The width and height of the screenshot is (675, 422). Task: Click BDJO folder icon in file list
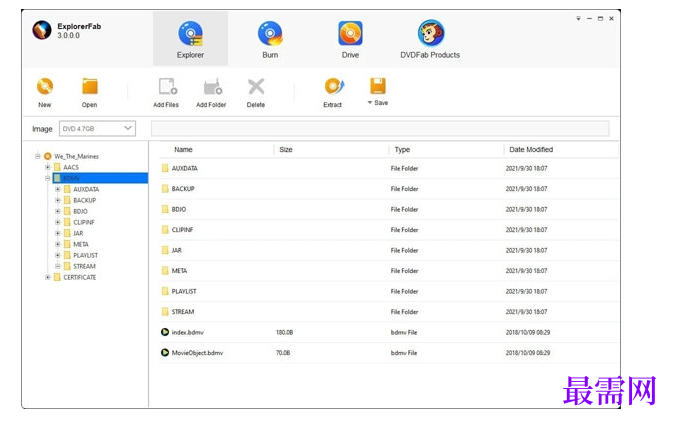[165, 209]
